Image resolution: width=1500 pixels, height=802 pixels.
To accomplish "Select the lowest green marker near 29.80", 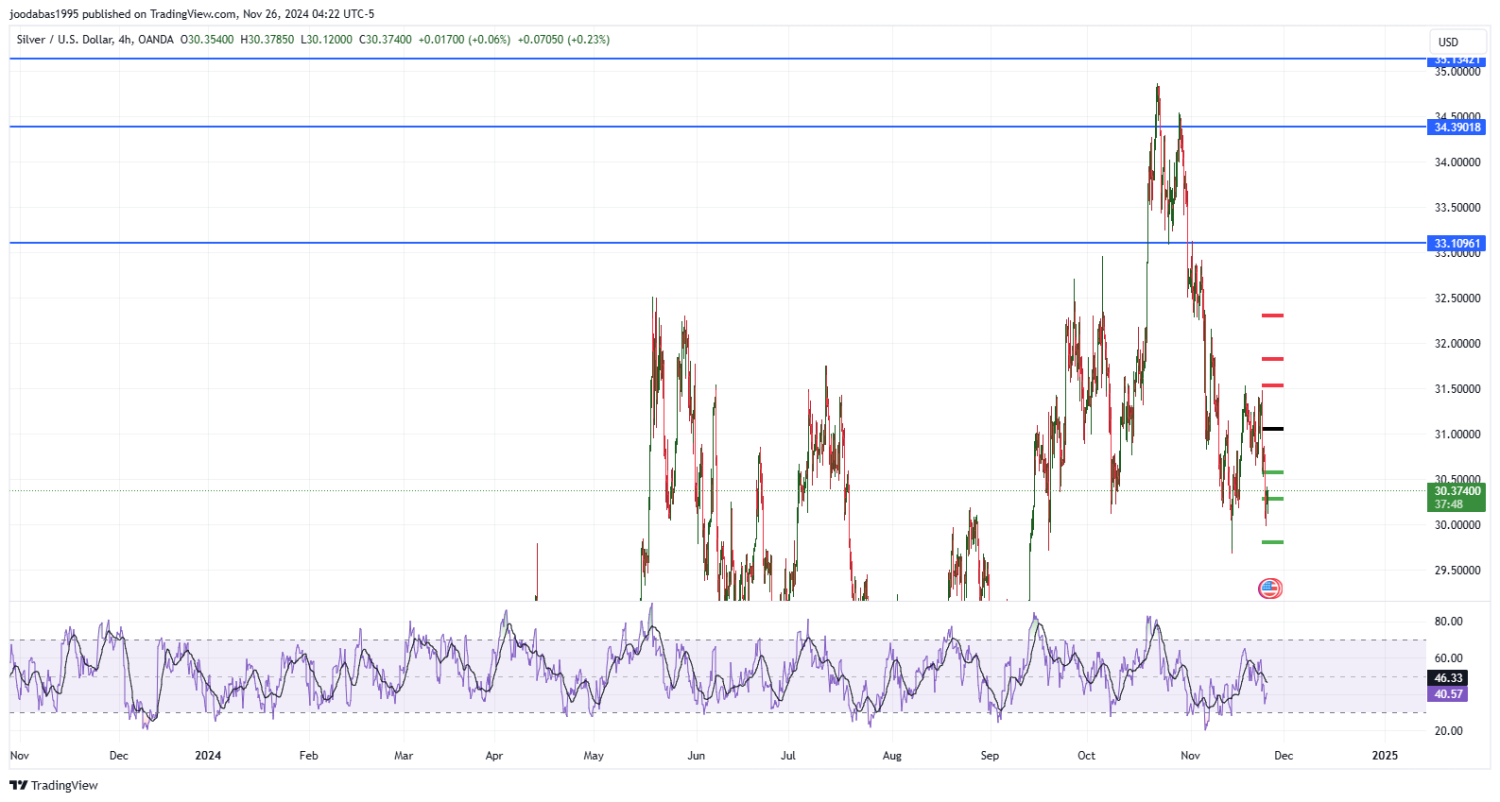I will tap(1272, 542).
